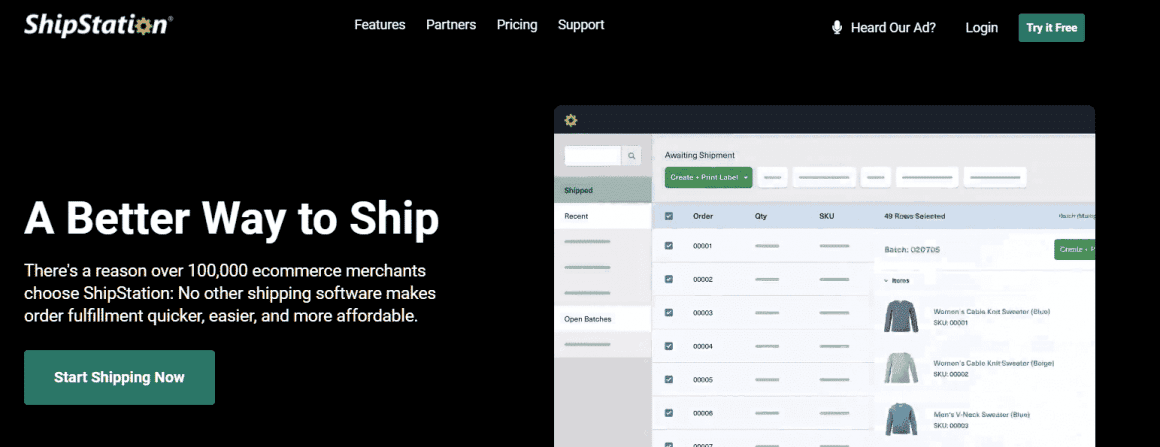
Task: Click the Women's Cable Knit Sweater (Beige) thumbnail
Action: tap(901, 367)
